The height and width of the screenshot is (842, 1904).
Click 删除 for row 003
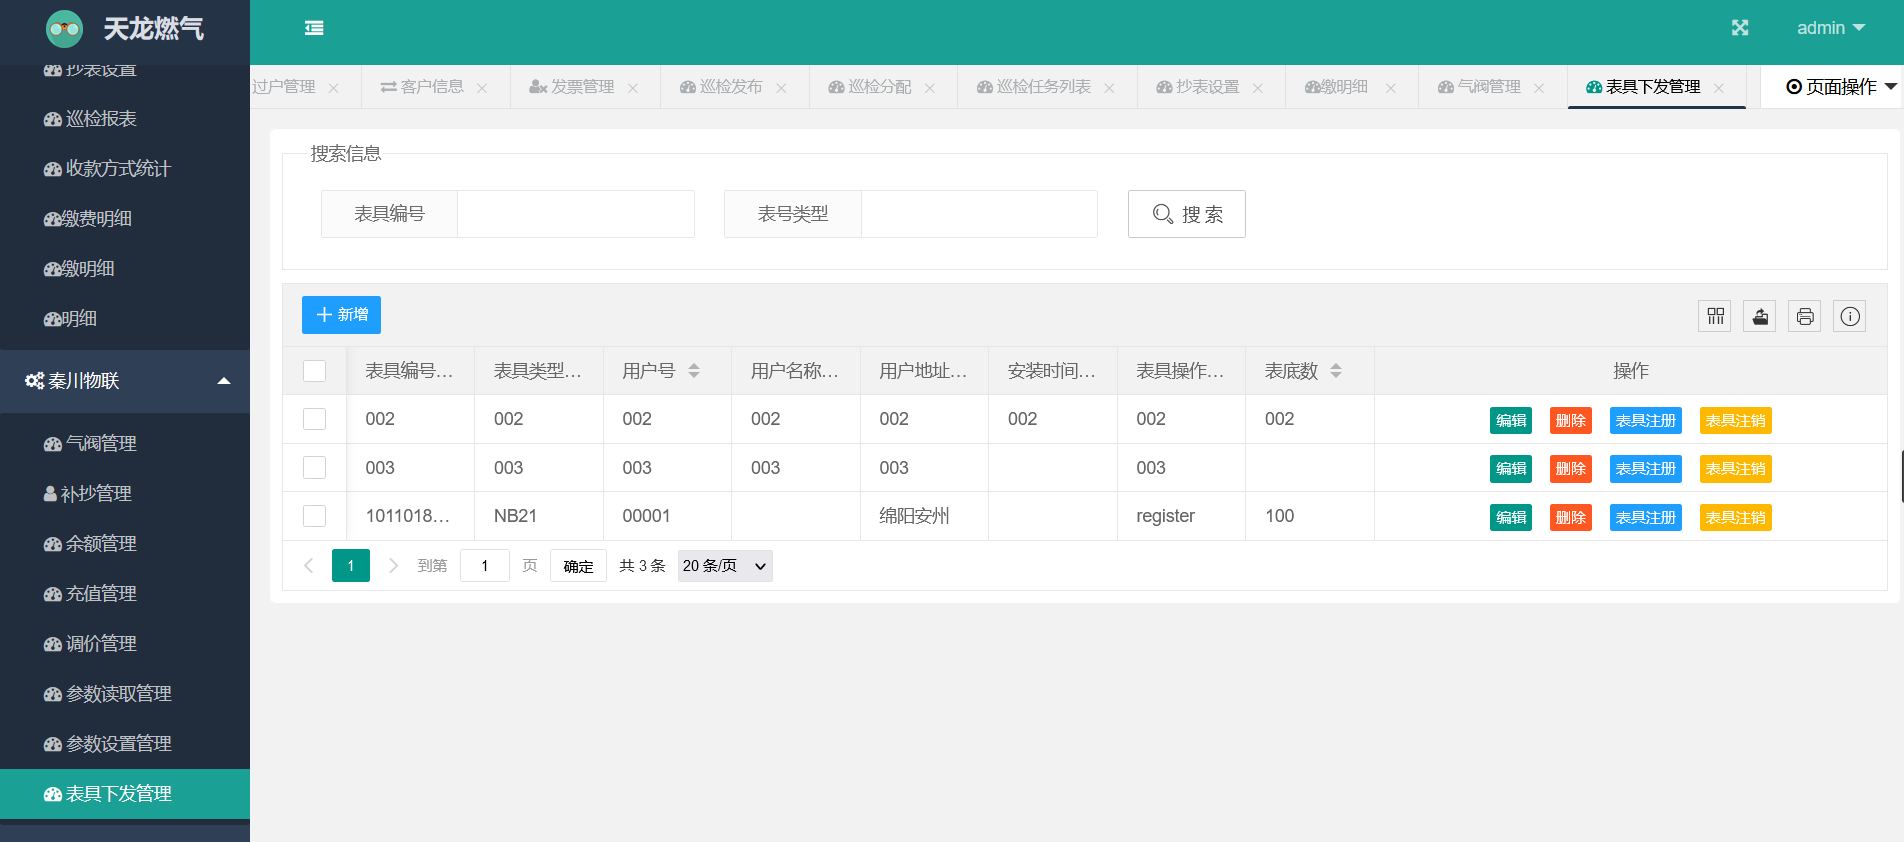[1571, 469]
